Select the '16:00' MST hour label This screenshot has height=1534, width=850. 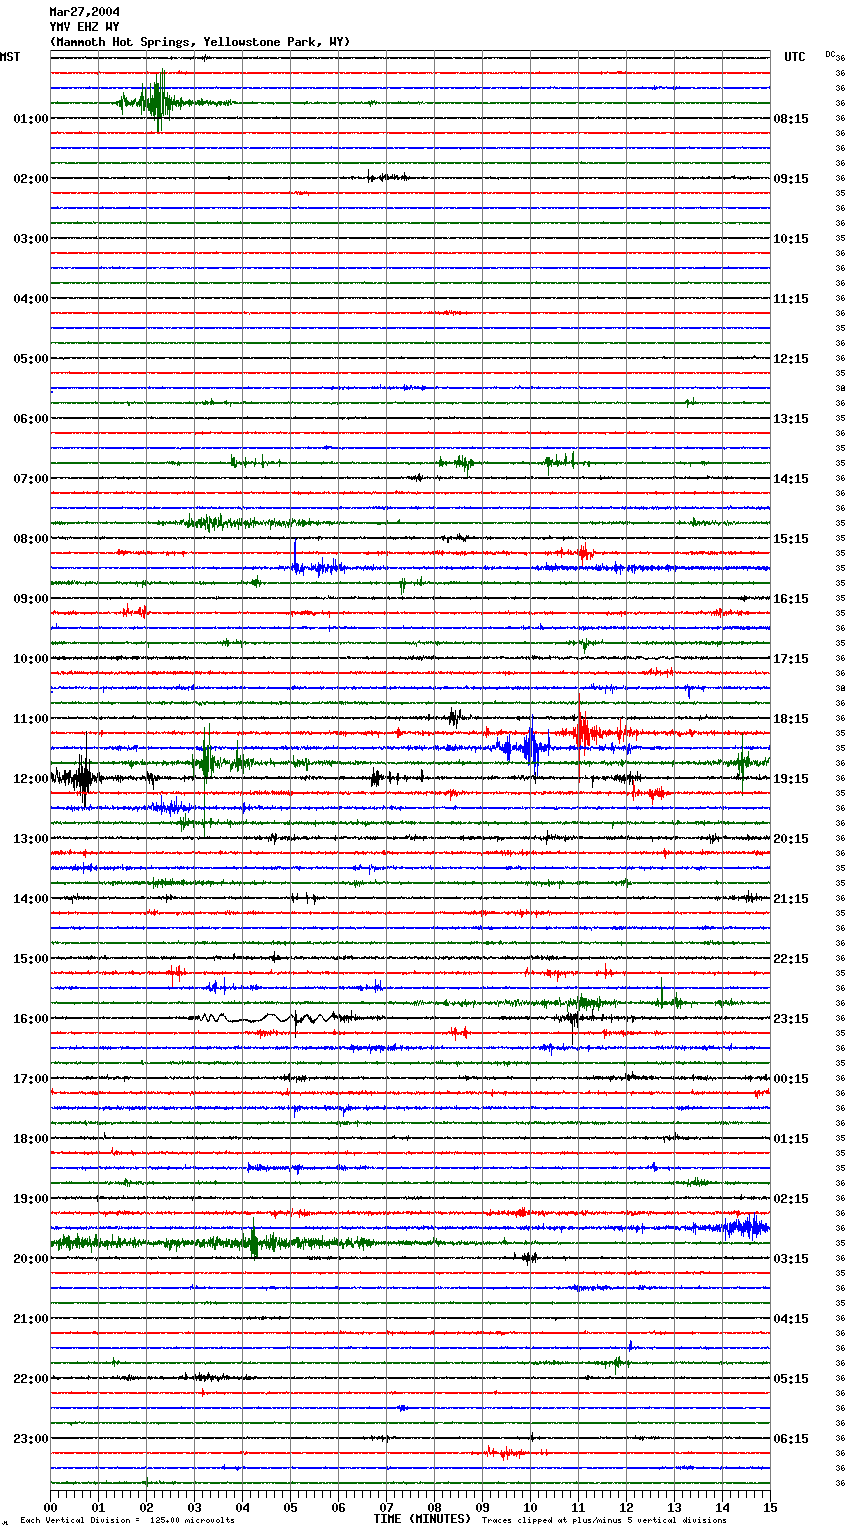[31, 1019]
